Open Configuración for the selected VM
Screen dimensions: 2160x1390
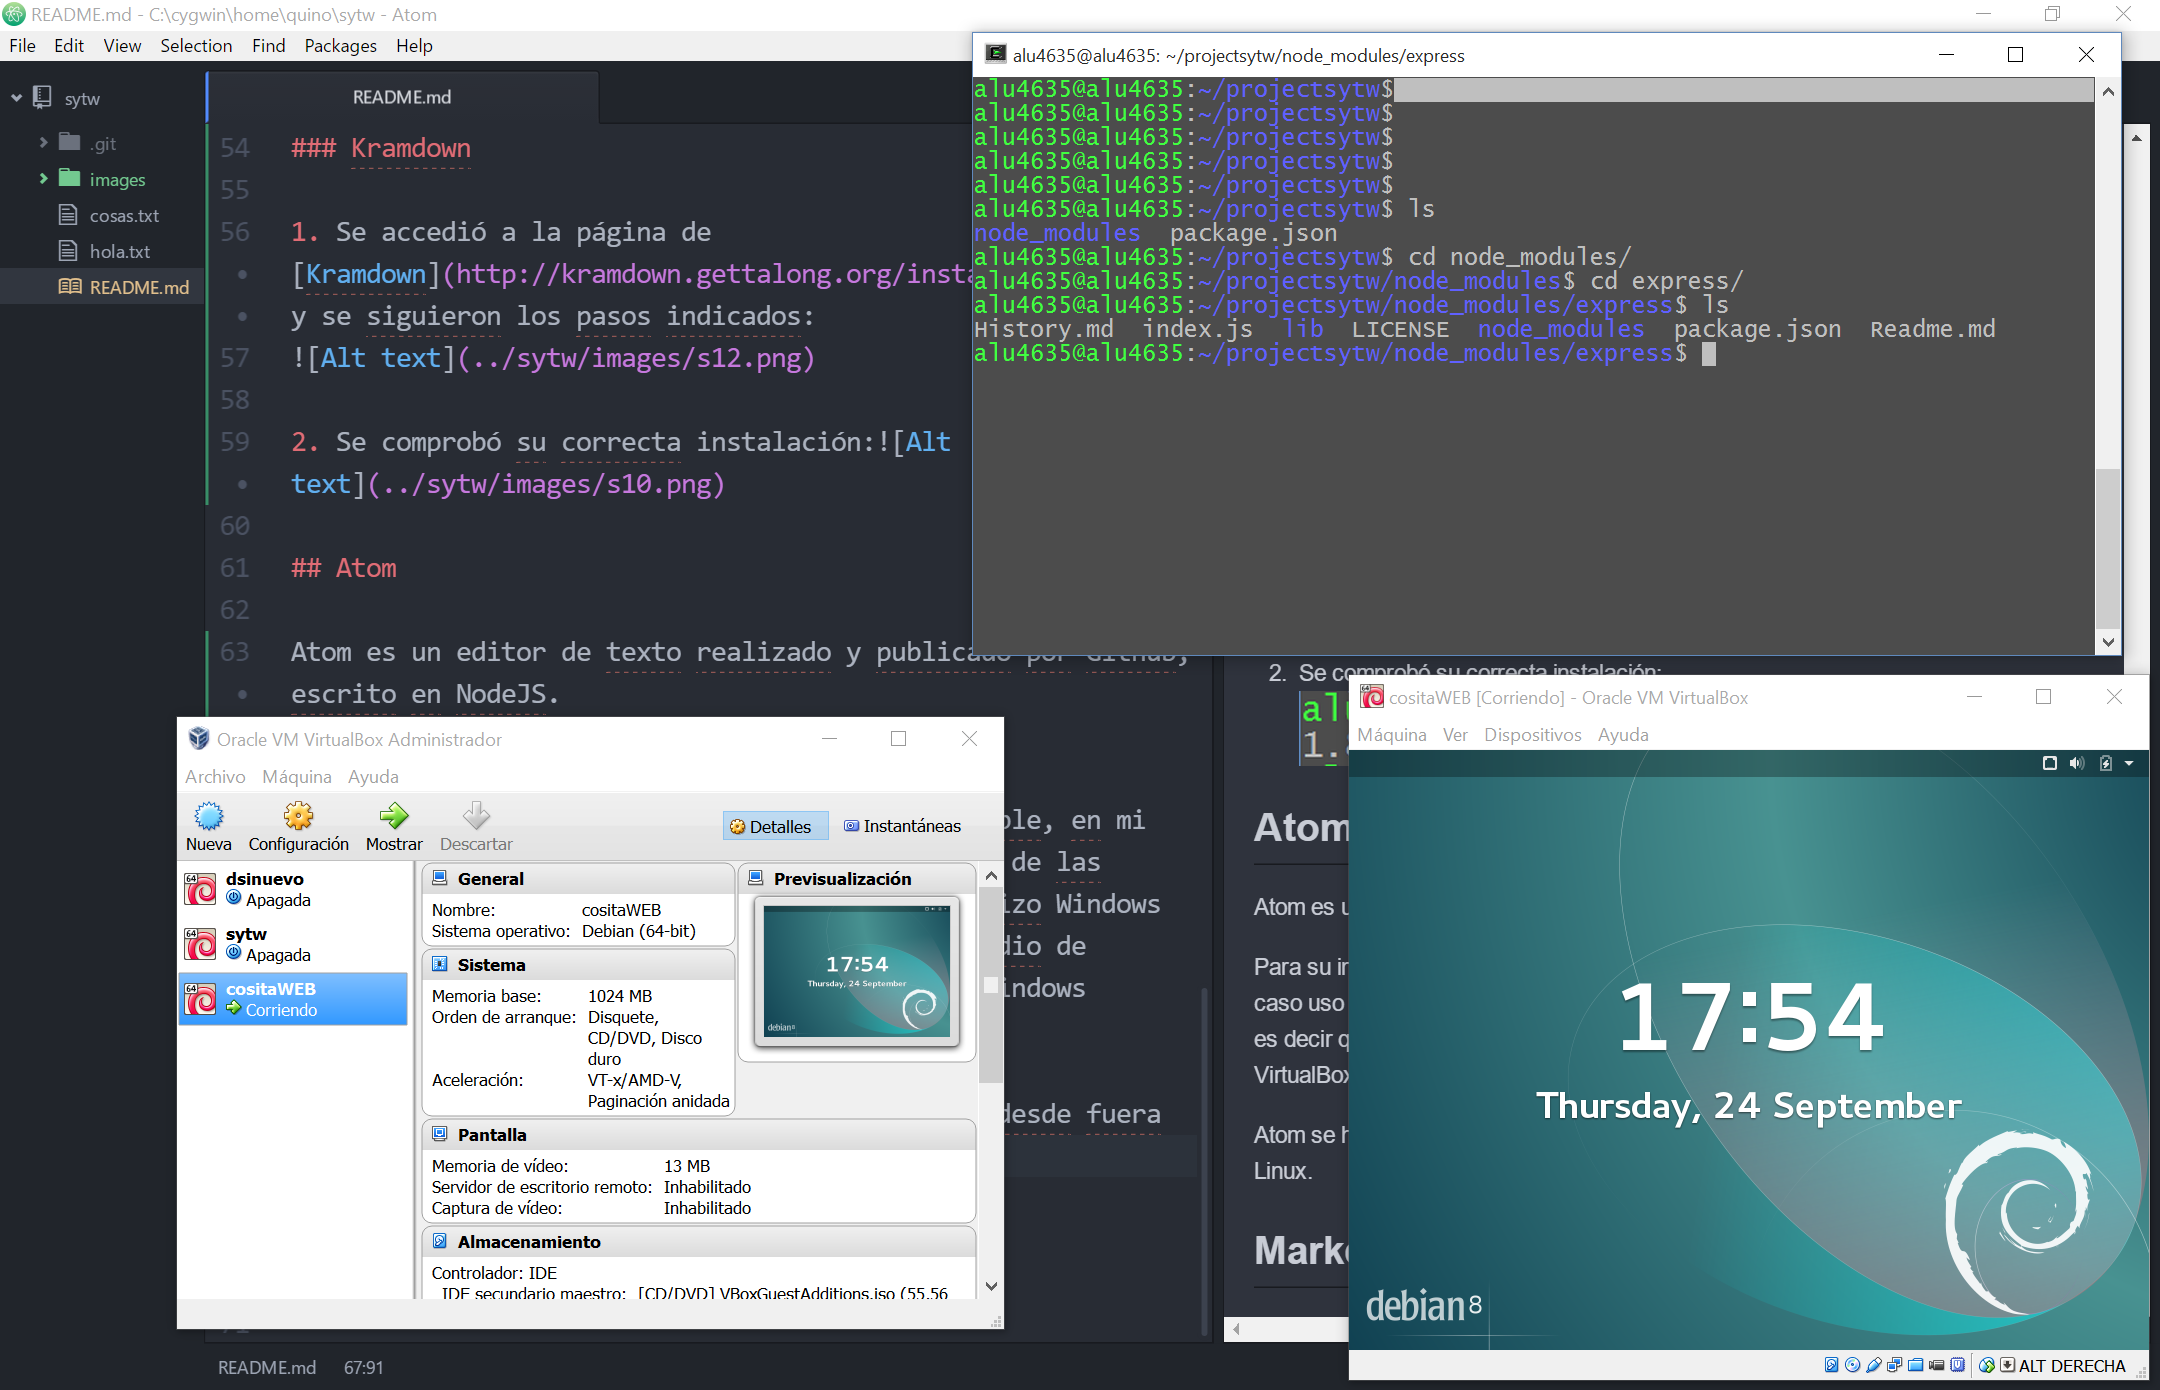(x=298, y=818)
